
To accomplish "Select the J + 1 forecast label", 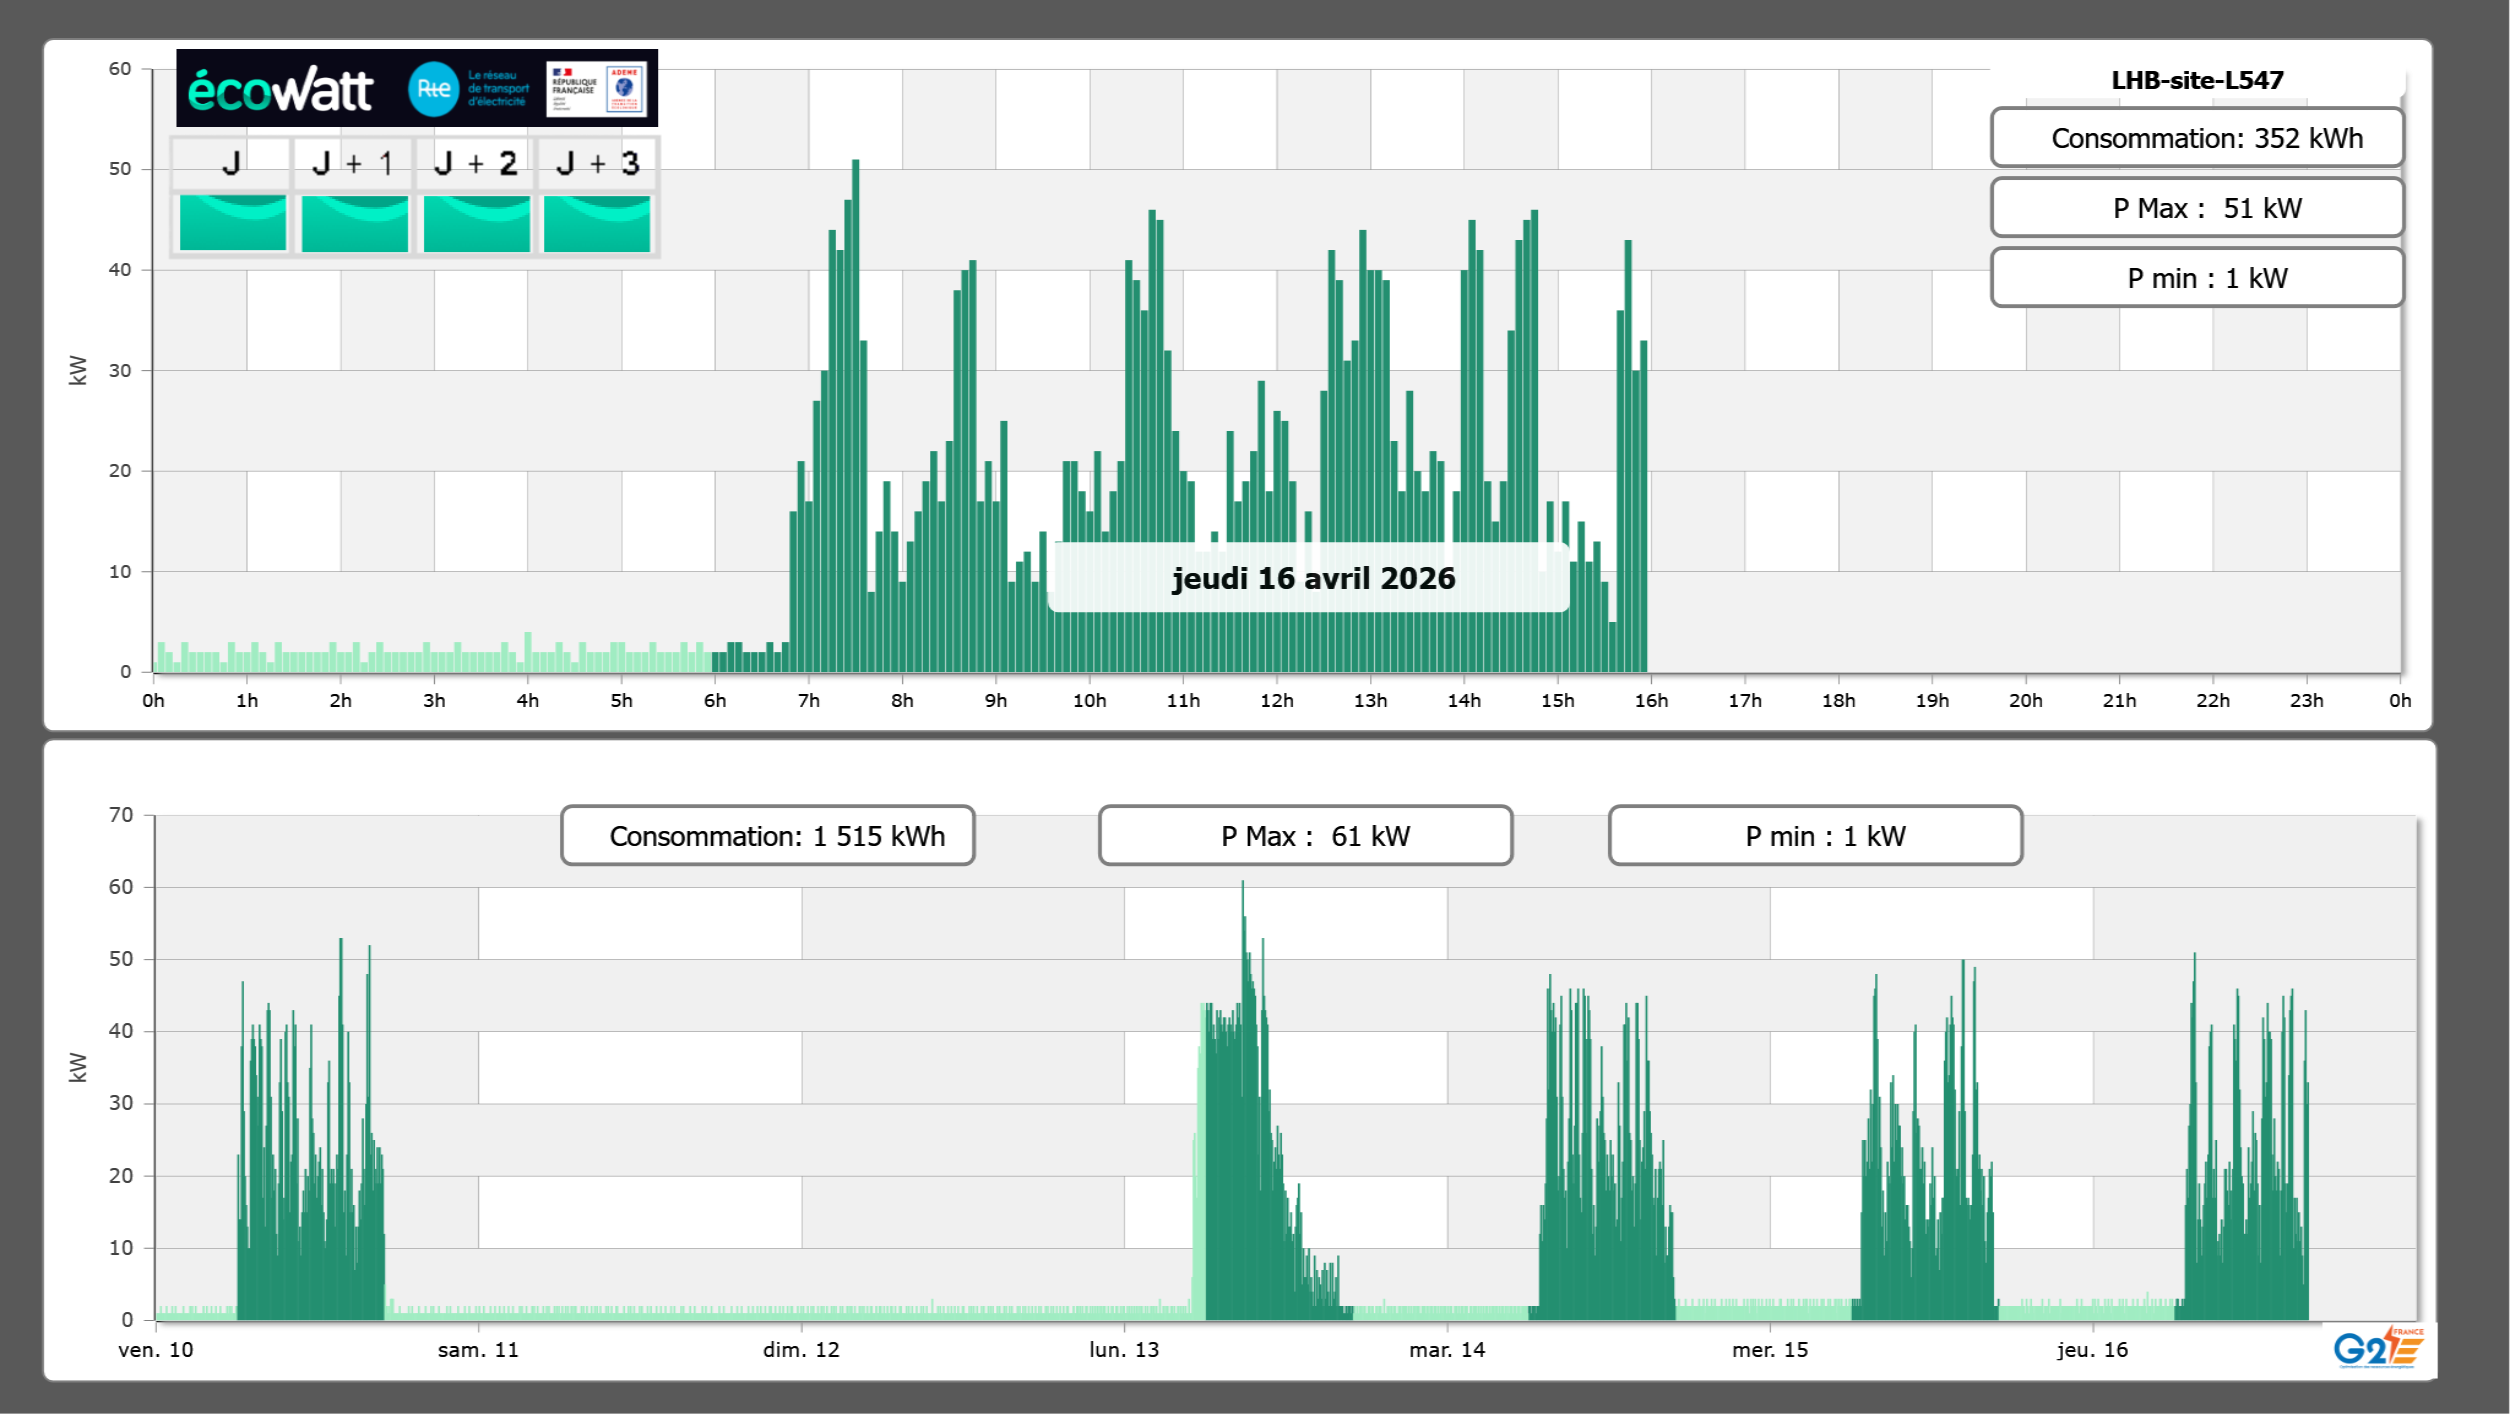I will tap(352, 163).
